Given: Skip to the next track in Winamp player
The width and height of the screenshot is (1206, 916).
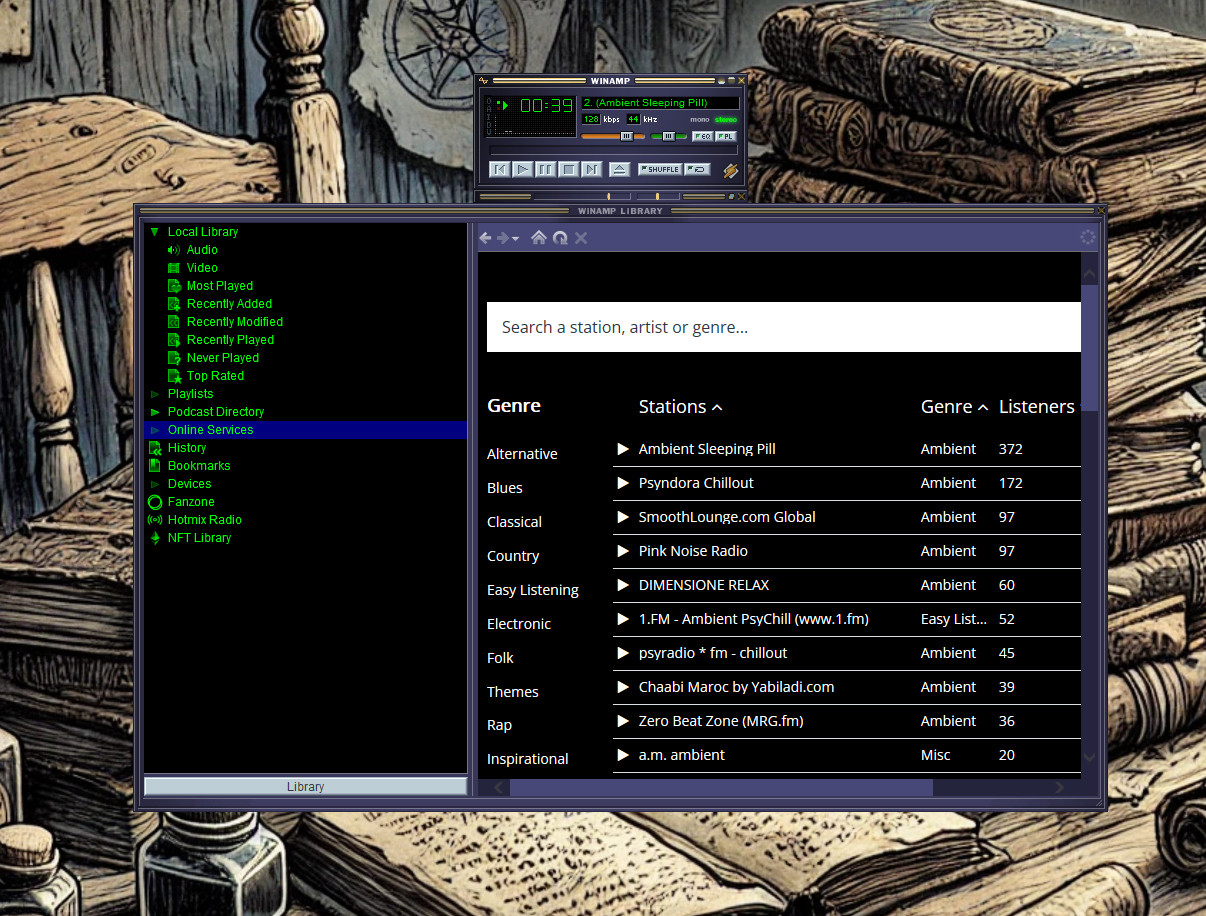Looking at the screenshot, I should tap(592, 169).
